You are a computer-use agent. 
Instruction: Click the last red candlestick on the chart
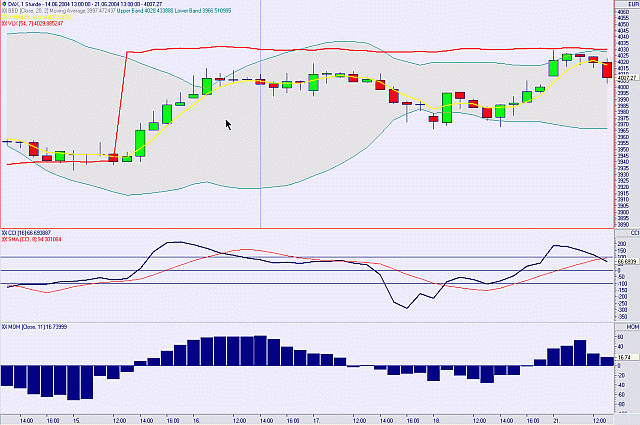(x=607, y=71)
